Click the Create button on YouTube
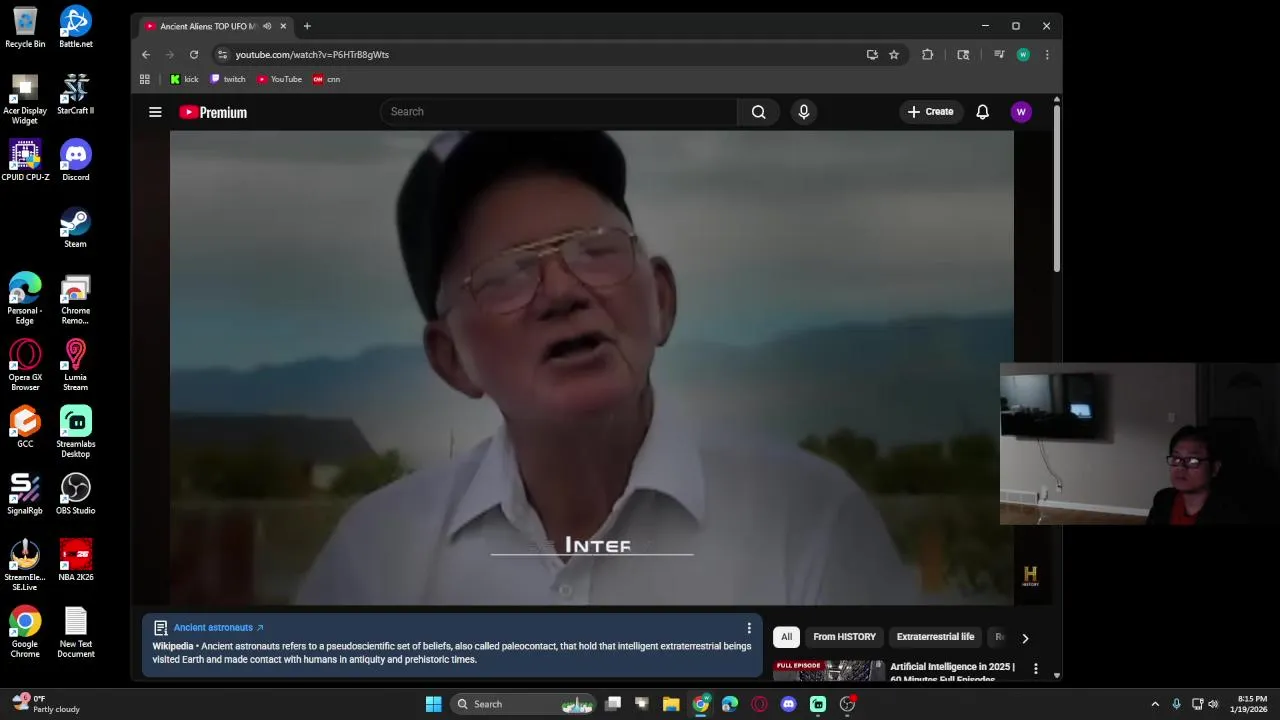Screen dimensions: 1280x720 click(x=930, y=112)
